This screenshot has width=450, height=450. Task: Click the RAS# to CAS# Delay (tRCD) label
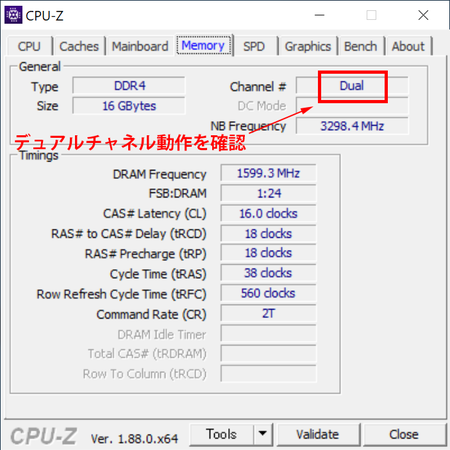tap(129, 234)
